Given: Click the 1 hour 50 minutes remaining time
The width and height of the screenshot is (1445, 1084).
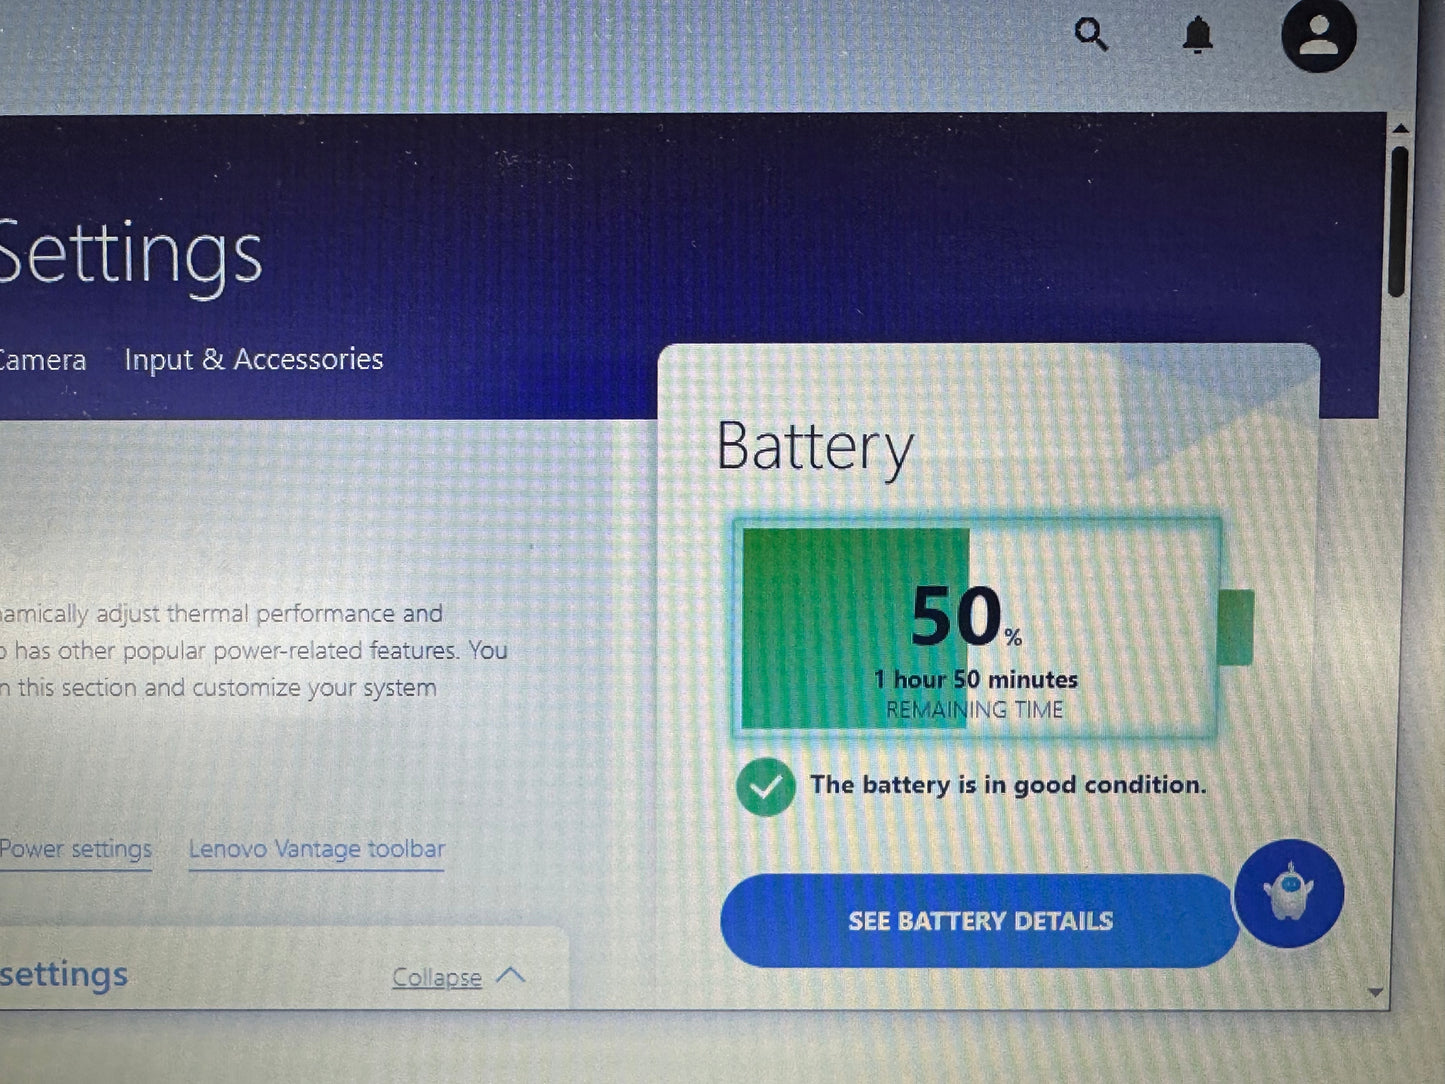Looking at the screenshot, I should tap(975, 680).
